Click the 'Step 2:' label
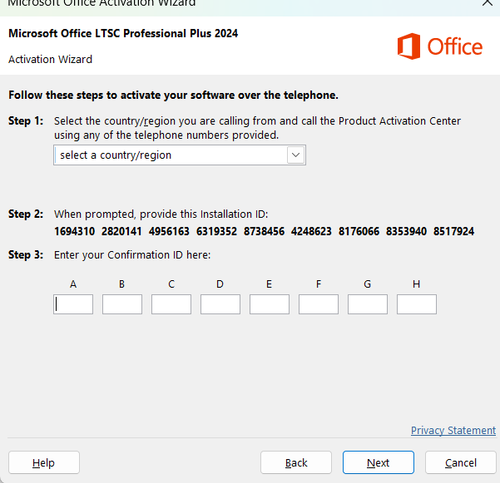Viewport: 500px width, 483px height. [x=26, y=214]
